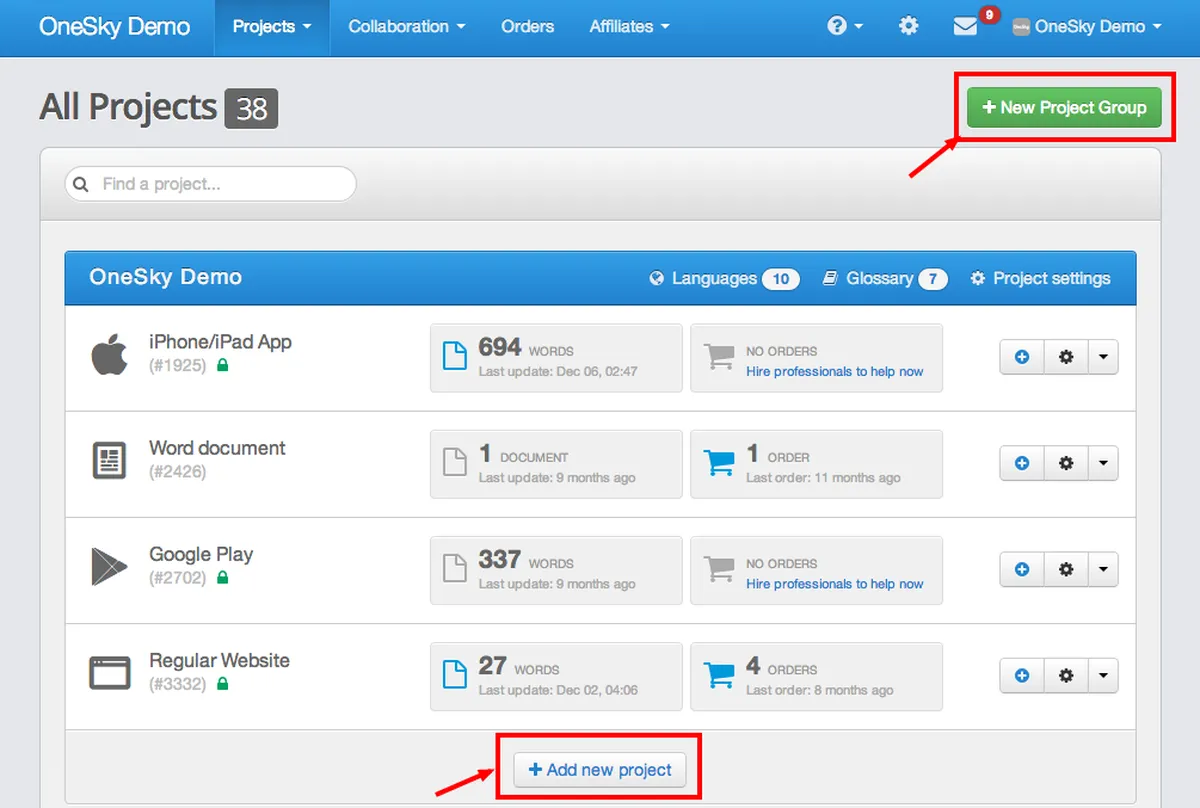The height and width of the screenshot is (808, 1200).
Task: Click the file icon beside 337 words
Action: 455,569
